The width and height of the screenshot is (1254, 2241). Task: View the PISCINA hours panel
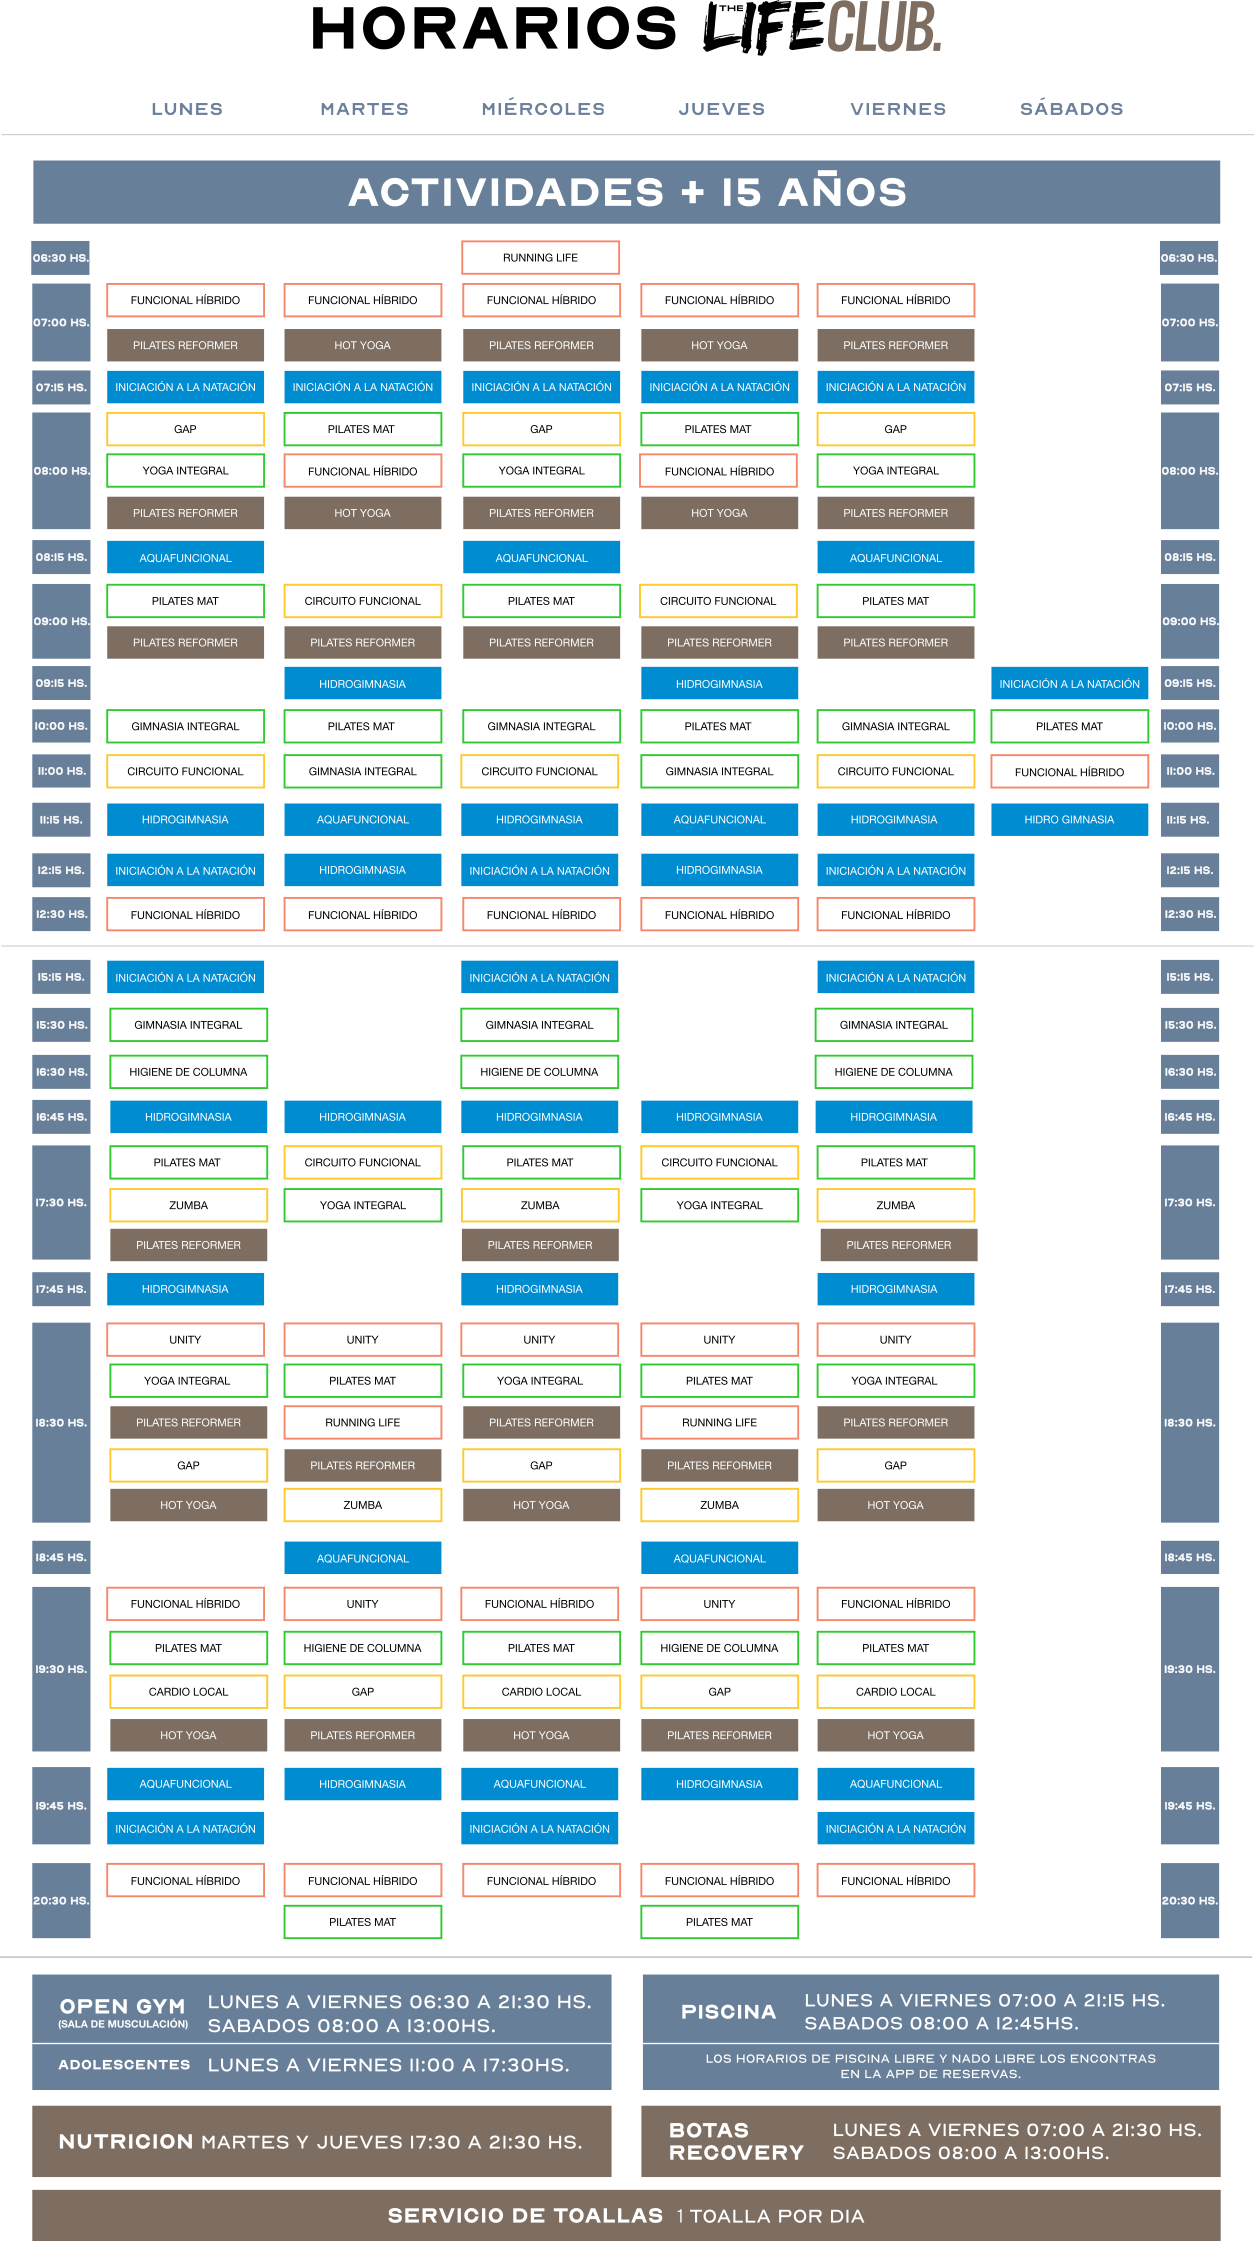tap(930, 2010)
